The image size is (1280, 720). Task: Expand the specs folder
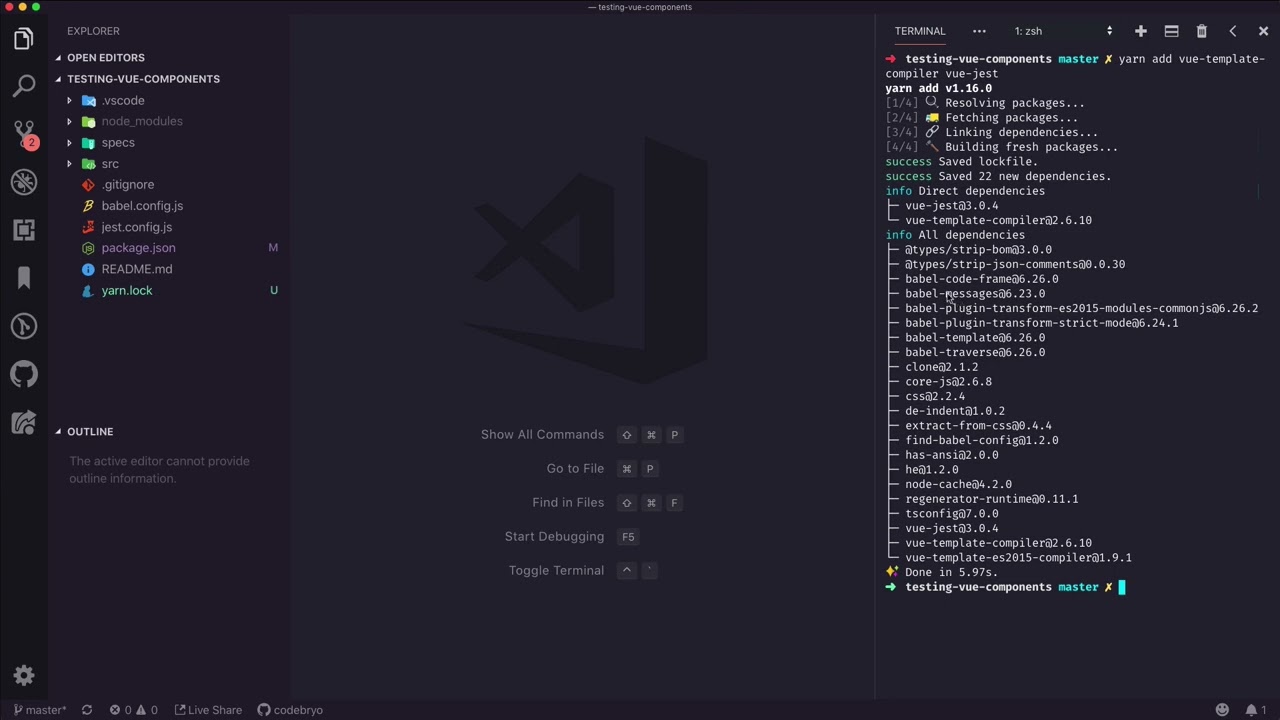coord(118,143)
